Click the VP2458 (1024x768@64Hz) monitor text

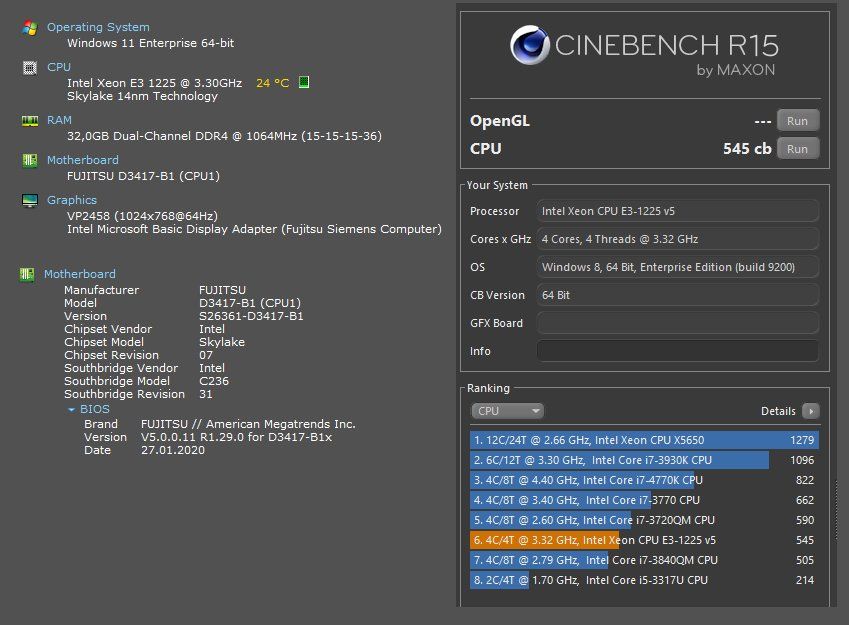tap(142, 216)
